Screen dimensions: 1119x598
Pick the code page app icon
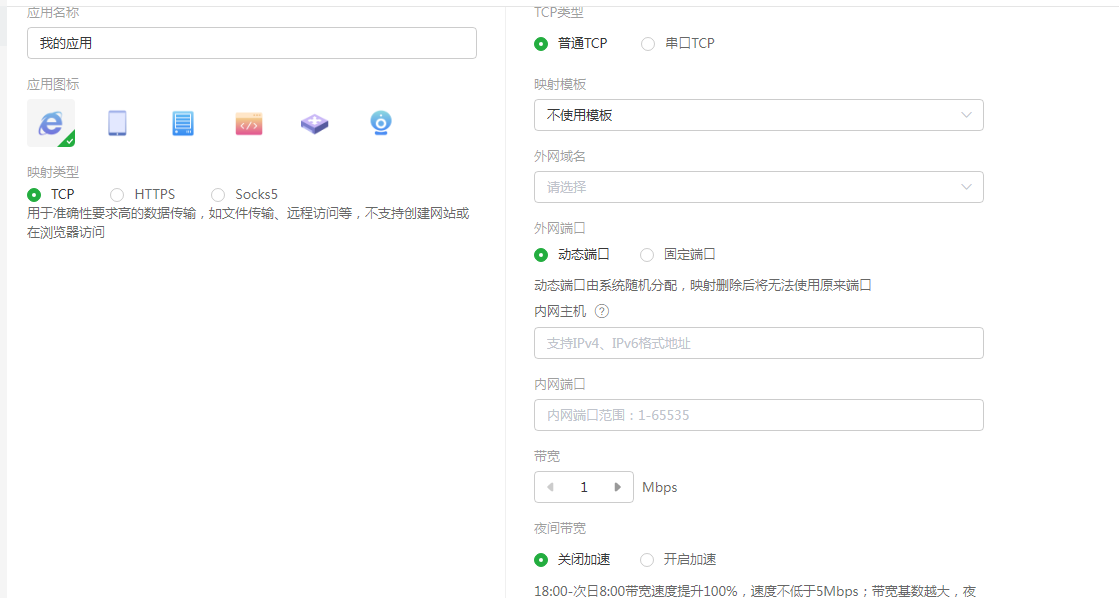point(248,122)
